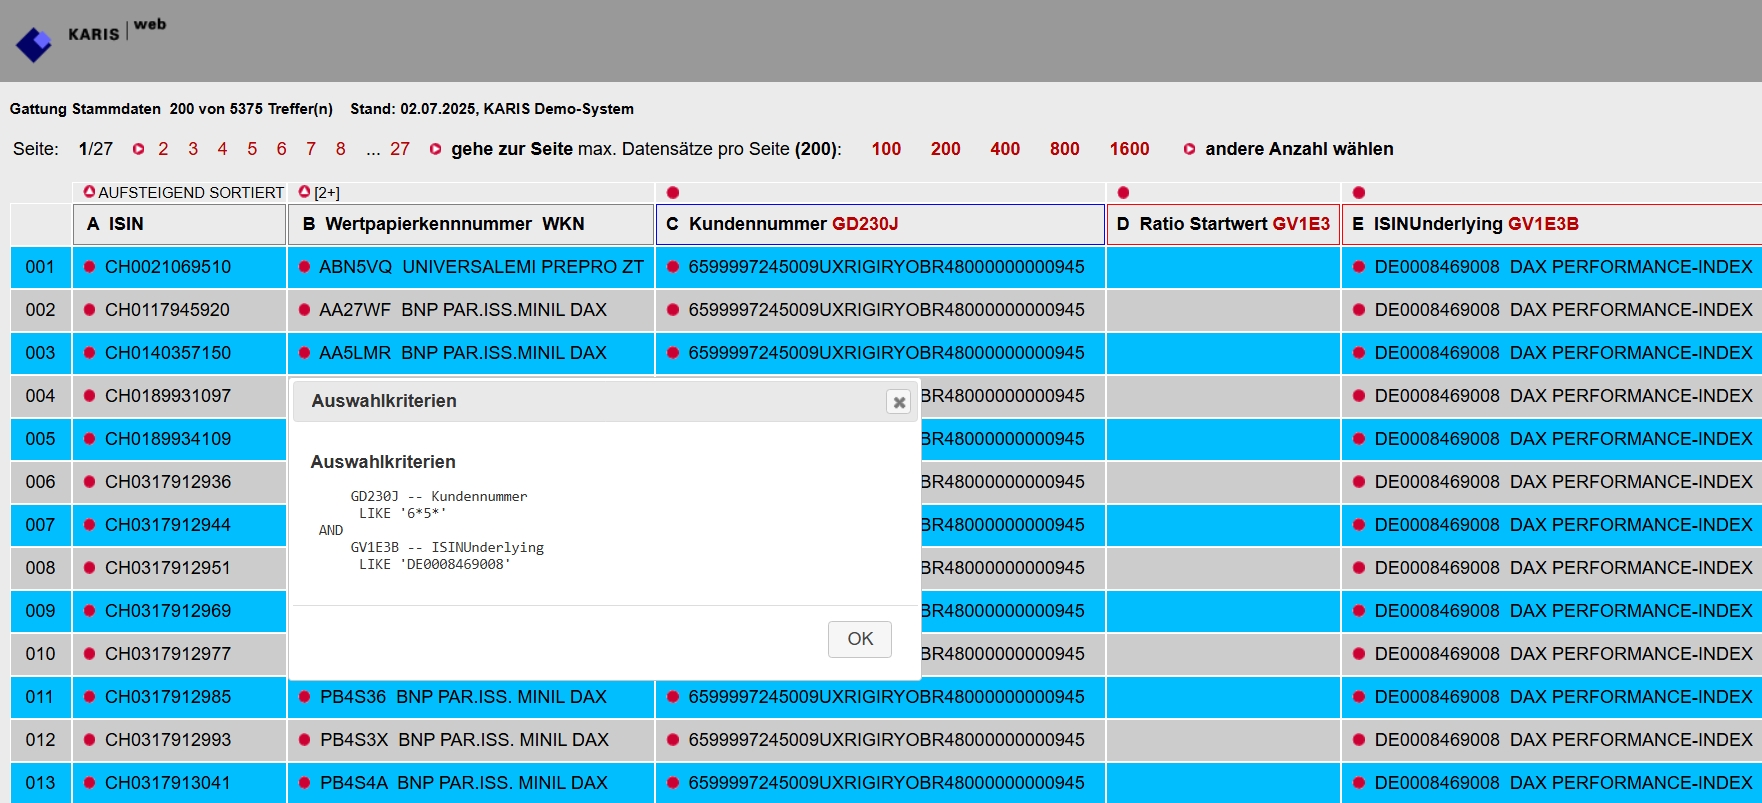Click the red circle icon above Kundennummer column

point(673,193)
